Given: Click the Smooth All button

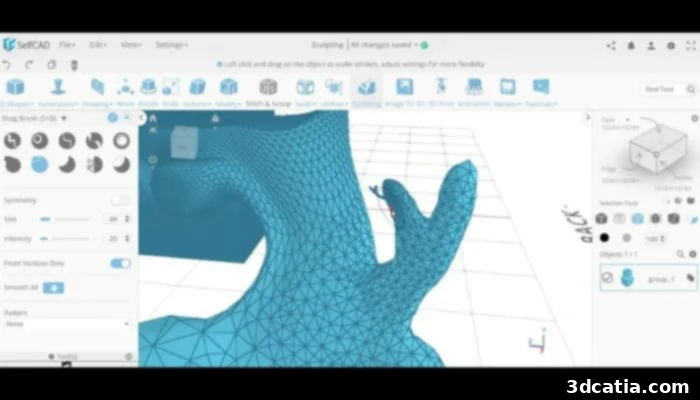Looking at the screenshot, I should 54,288.
